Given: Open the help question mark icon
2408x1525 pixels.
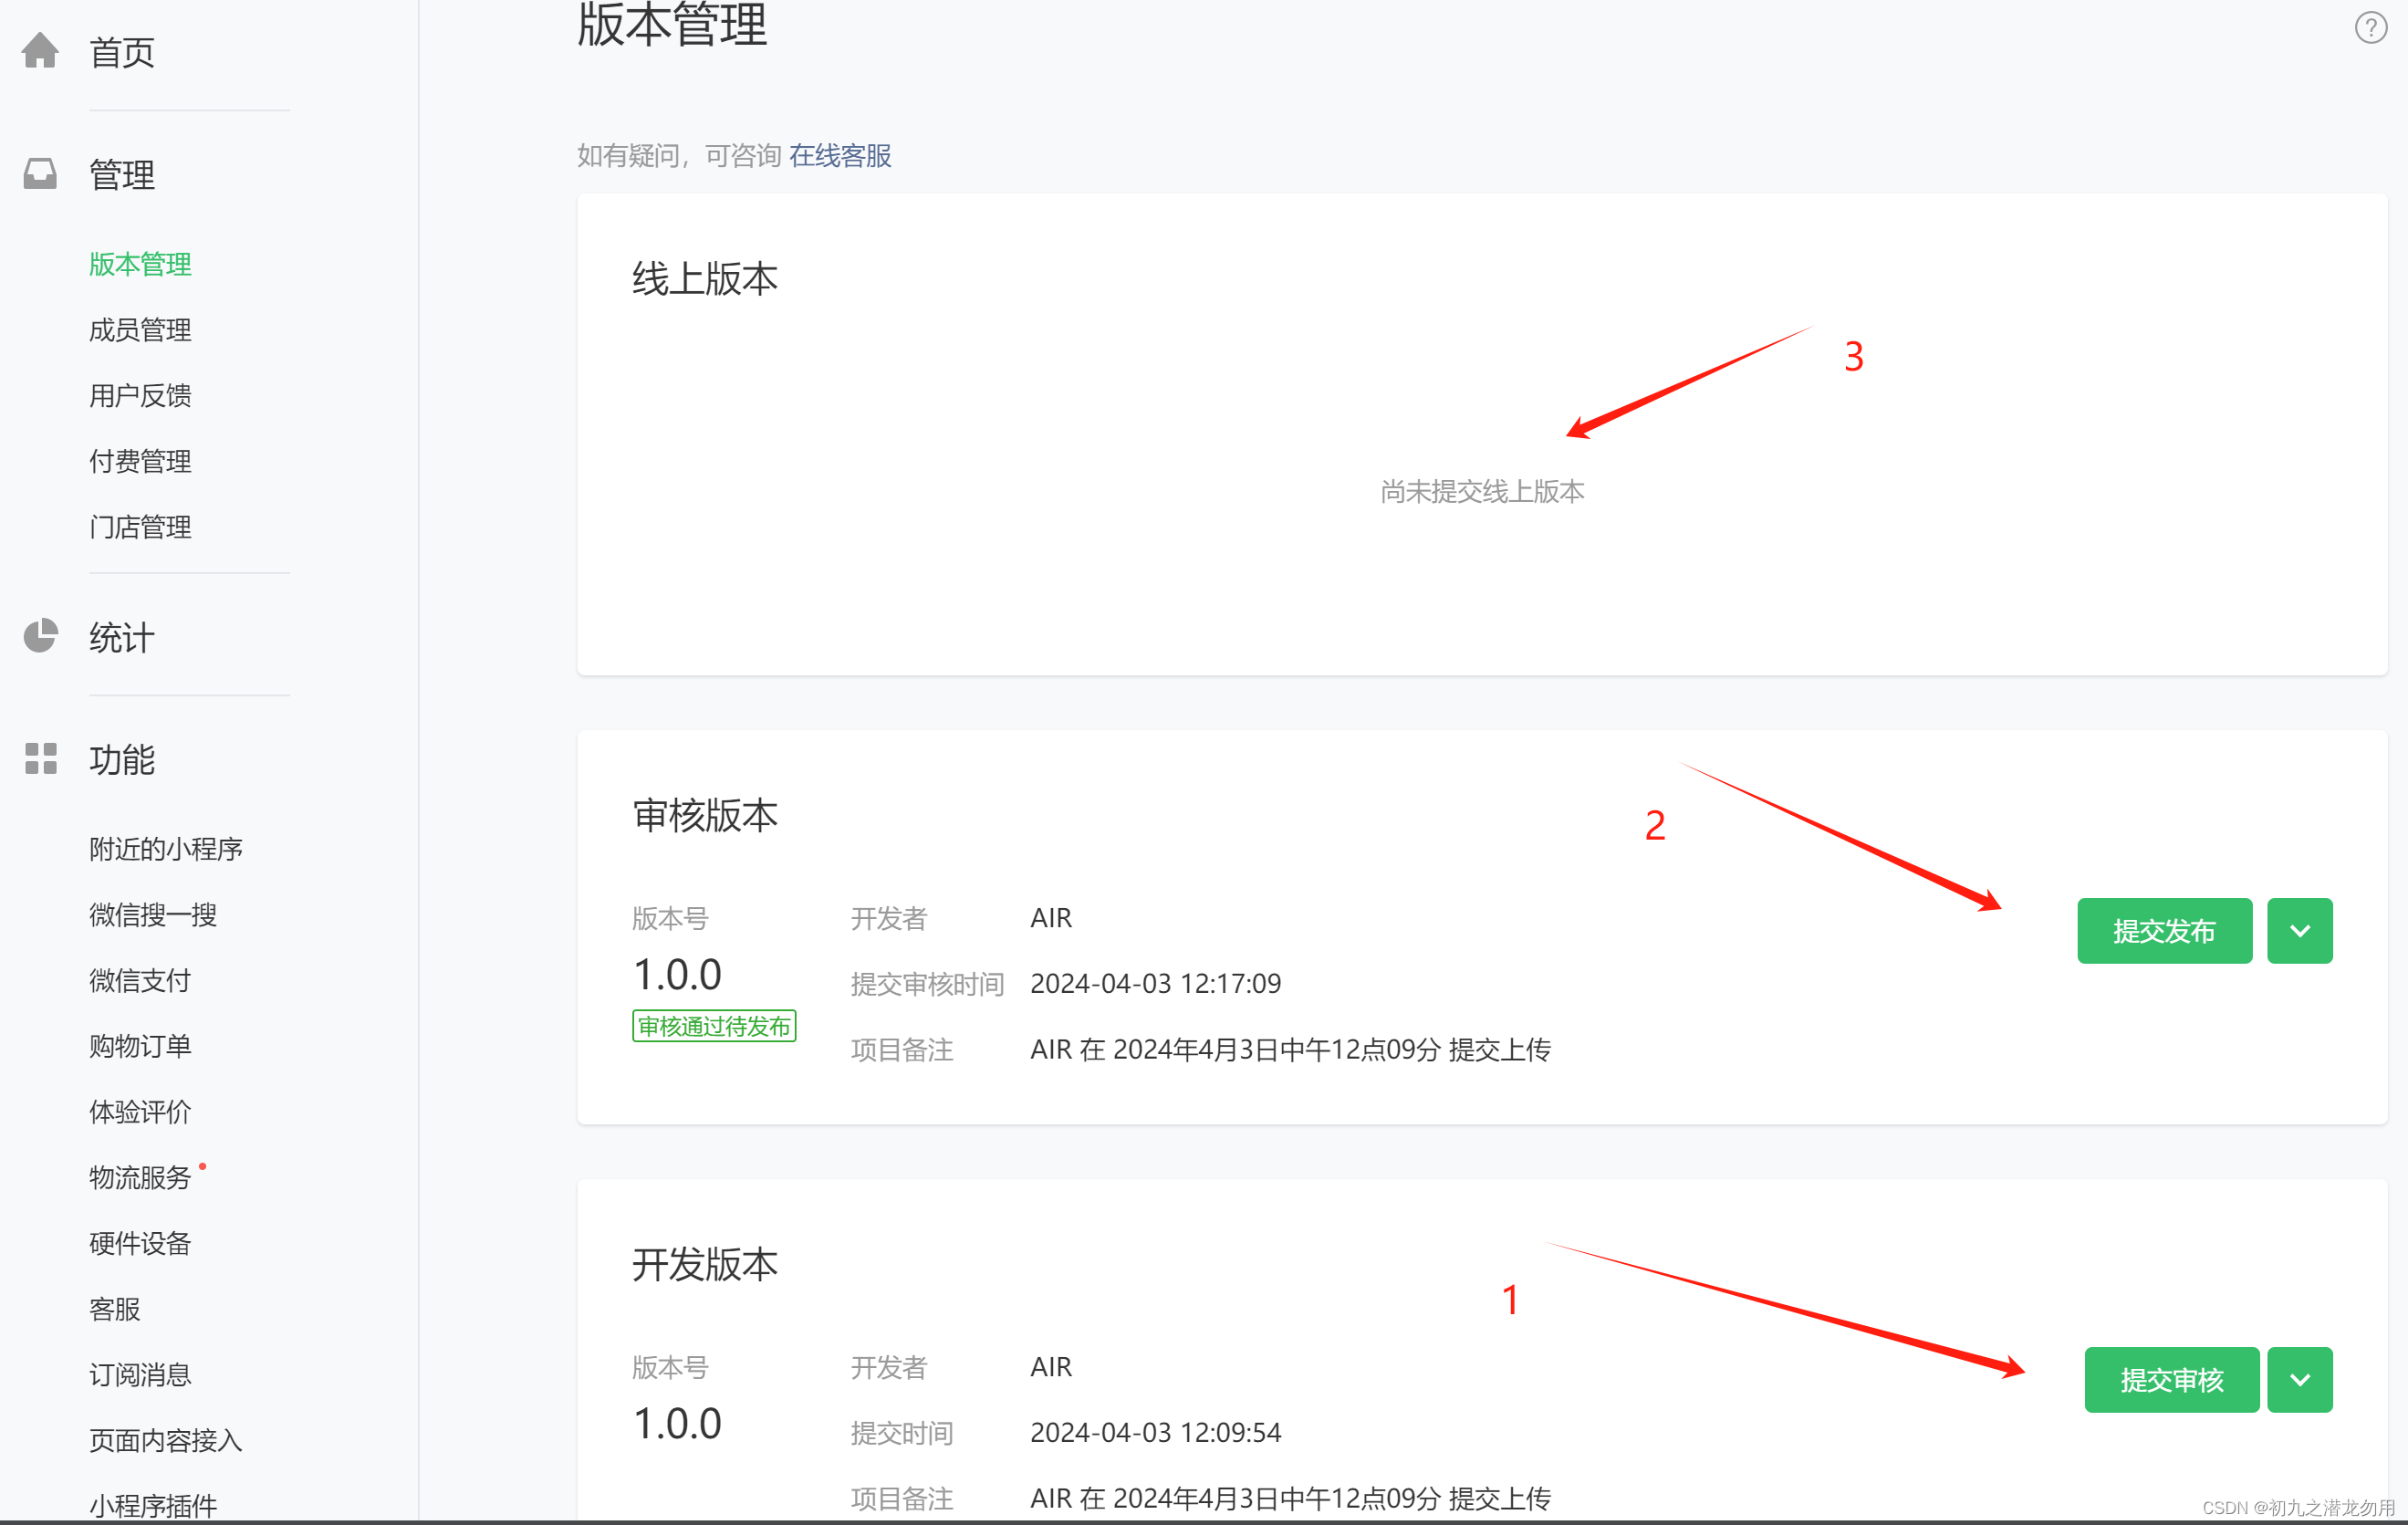Looking at the screenshot, I should [x=2371, y=27].
